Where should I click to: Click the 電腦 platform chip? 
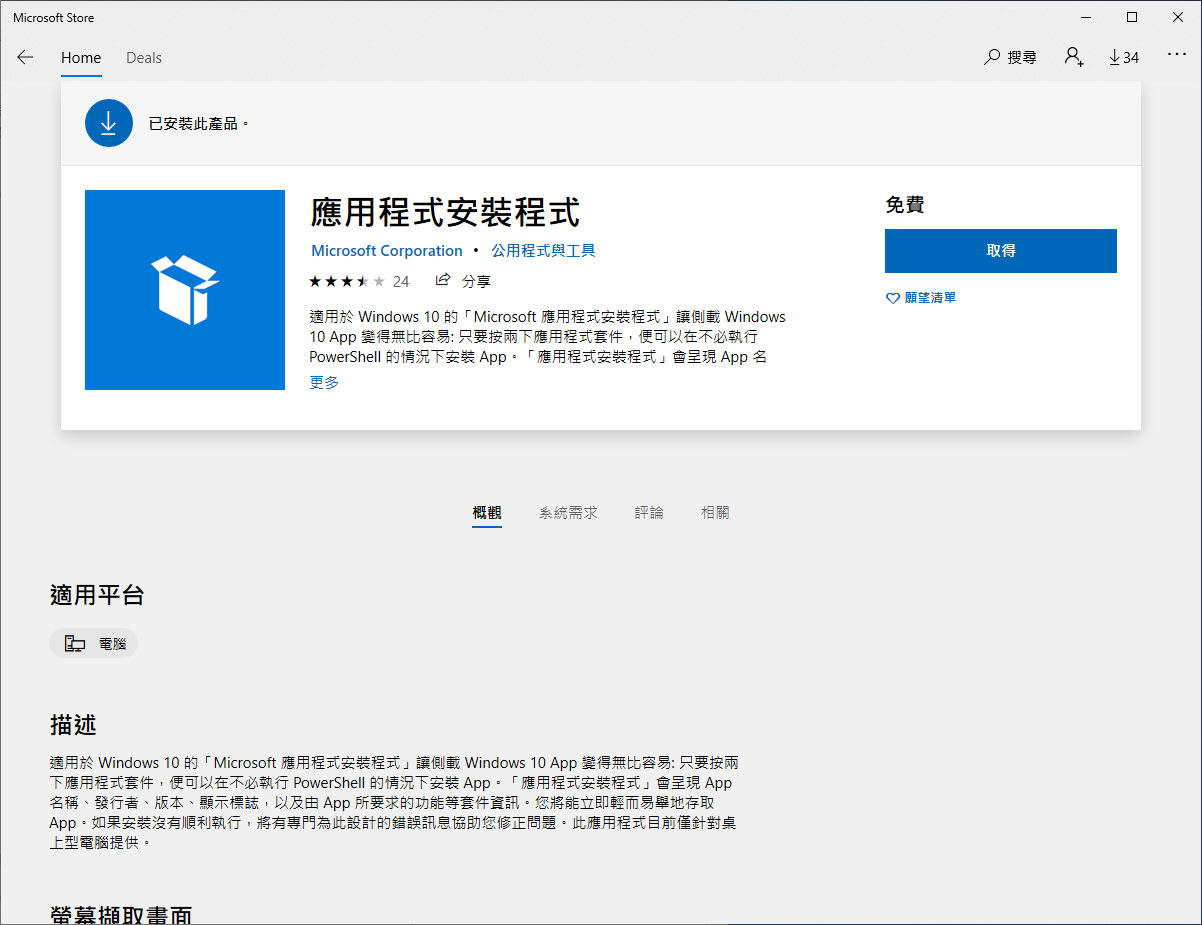93,644
